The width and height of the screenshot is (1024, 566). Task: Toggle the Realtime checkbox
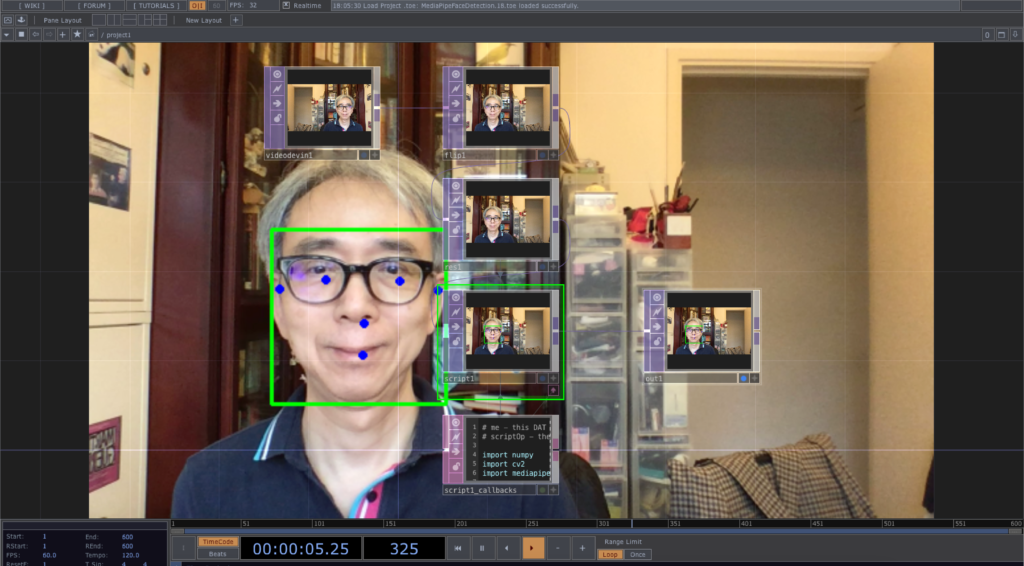(286, 5)
